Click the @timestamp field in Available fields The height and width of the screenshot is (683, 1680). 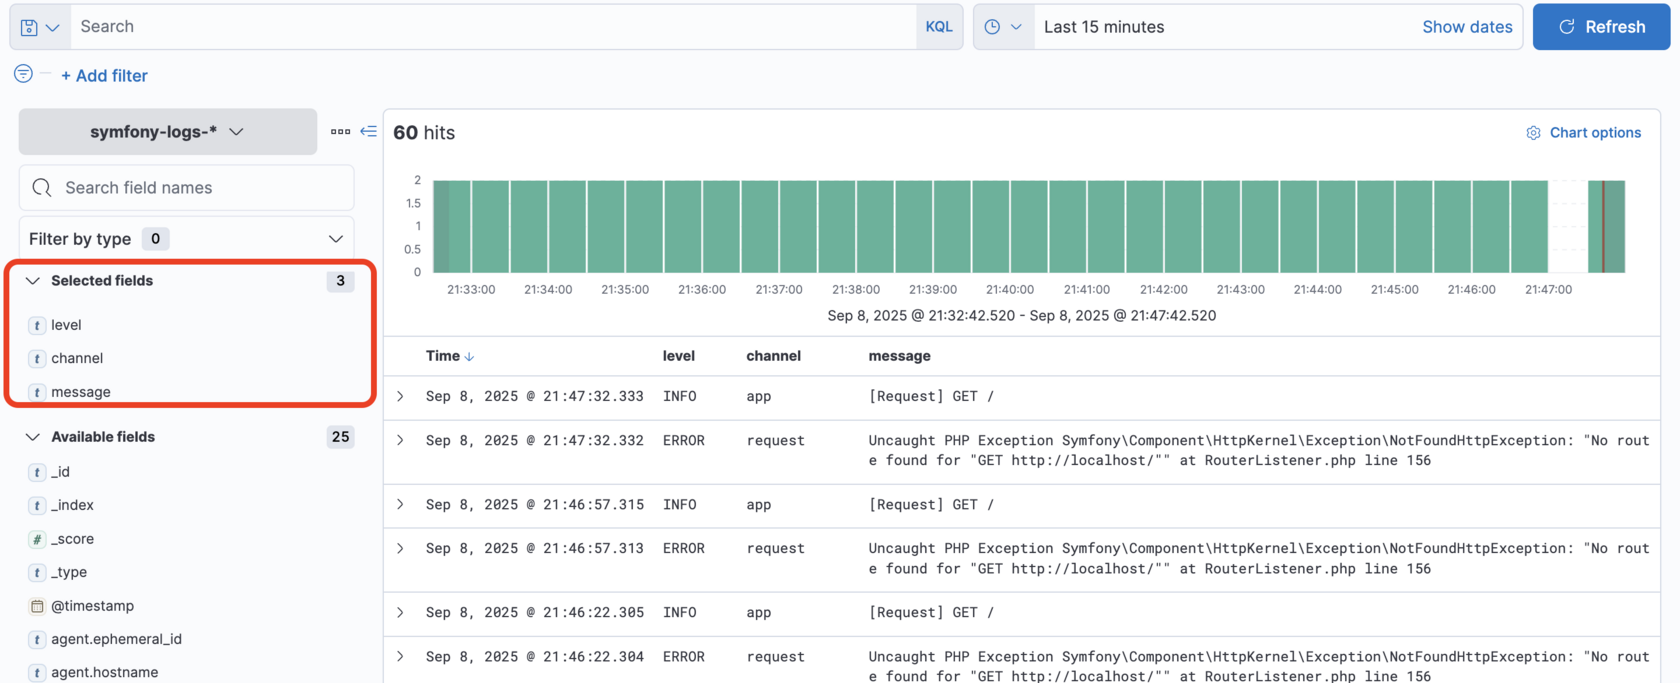pos(92,606)
